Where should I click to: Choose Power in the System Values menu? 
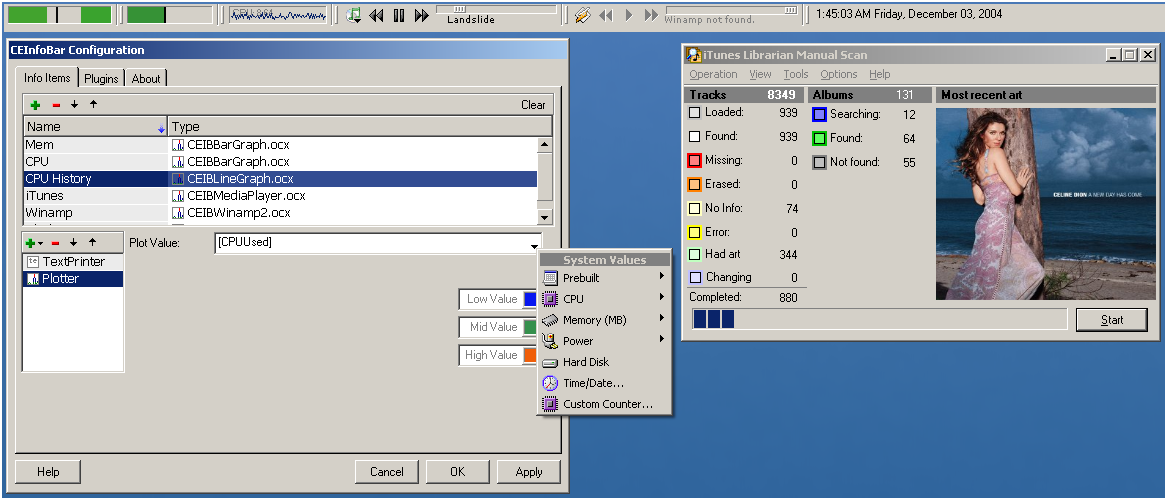605,341
